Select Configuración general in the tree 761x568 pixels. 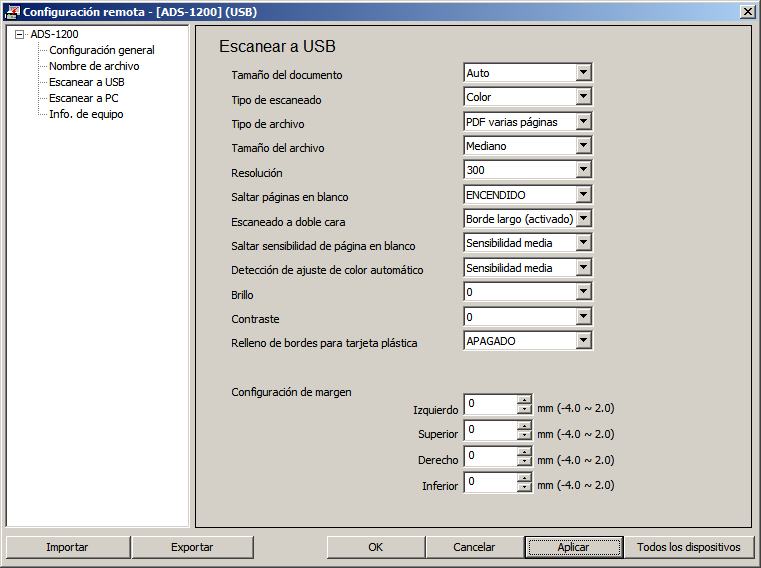pyautogui.click(x=101, y=50)
